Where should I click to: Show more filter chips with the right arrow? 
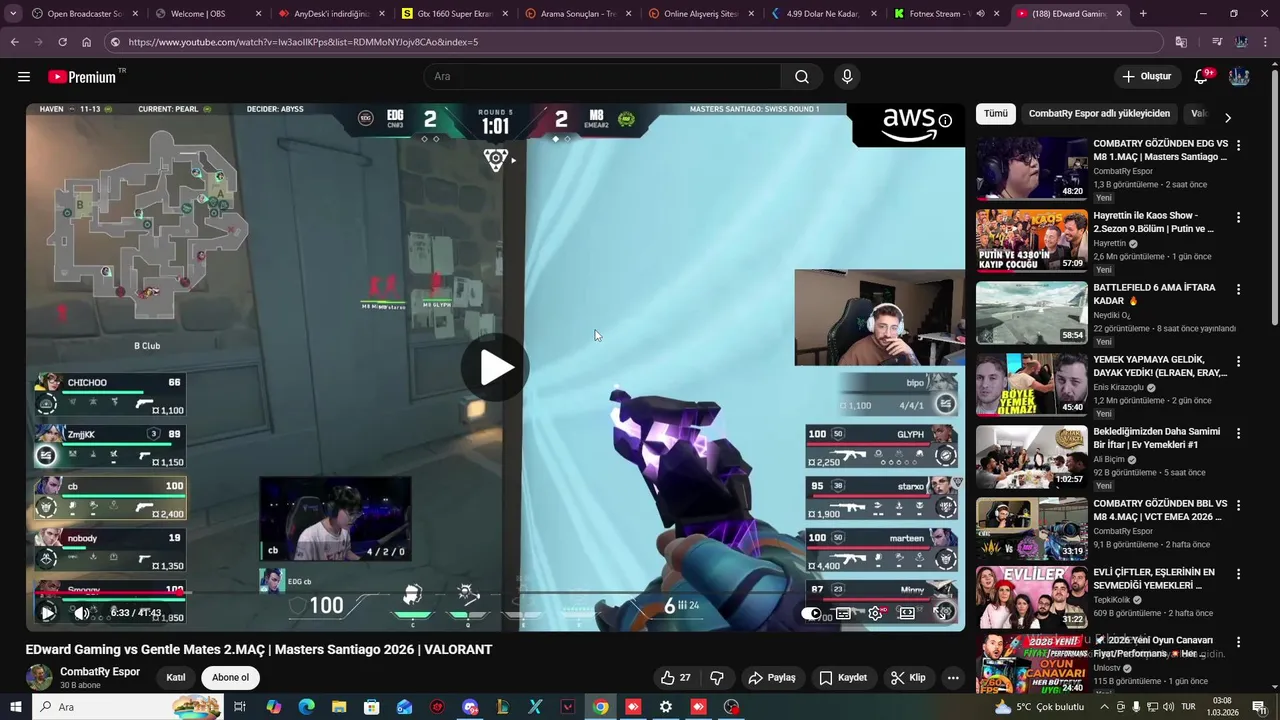click(x=1228, y=117)
